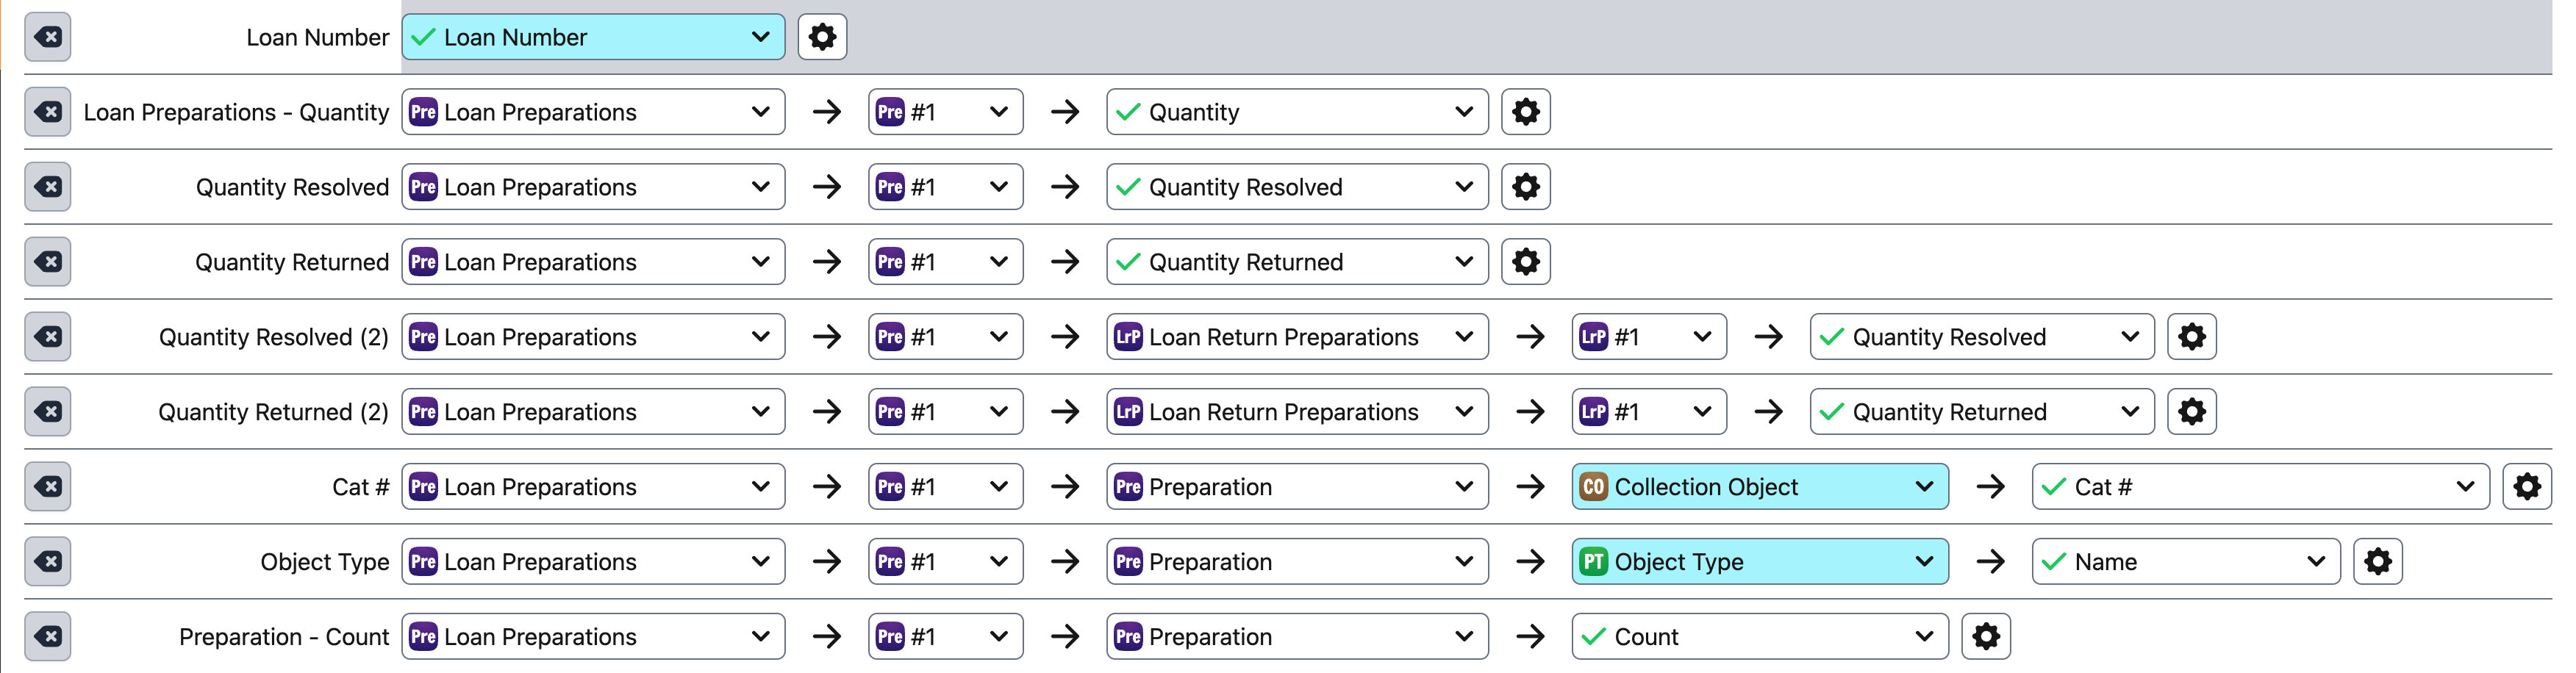Viewport: 2576px width, 673px height.
Task: Open Loan Preparations dropdown in Quantity Returned row
Action: [x=593, y=262]
